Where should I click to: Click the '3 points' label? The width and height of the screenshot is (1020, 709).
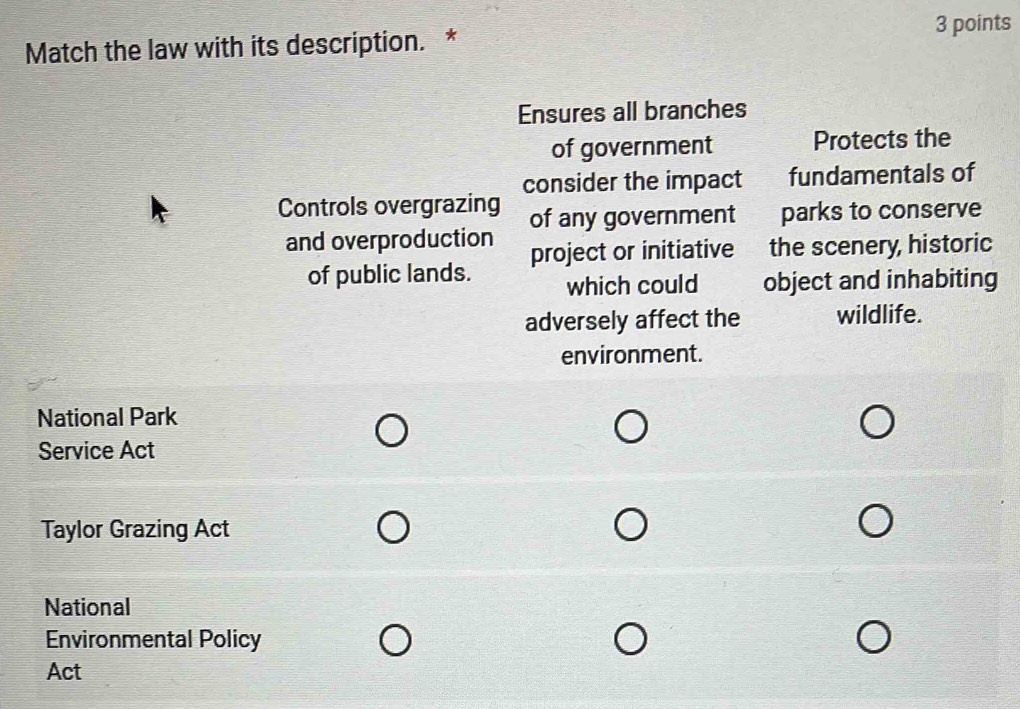973,24
